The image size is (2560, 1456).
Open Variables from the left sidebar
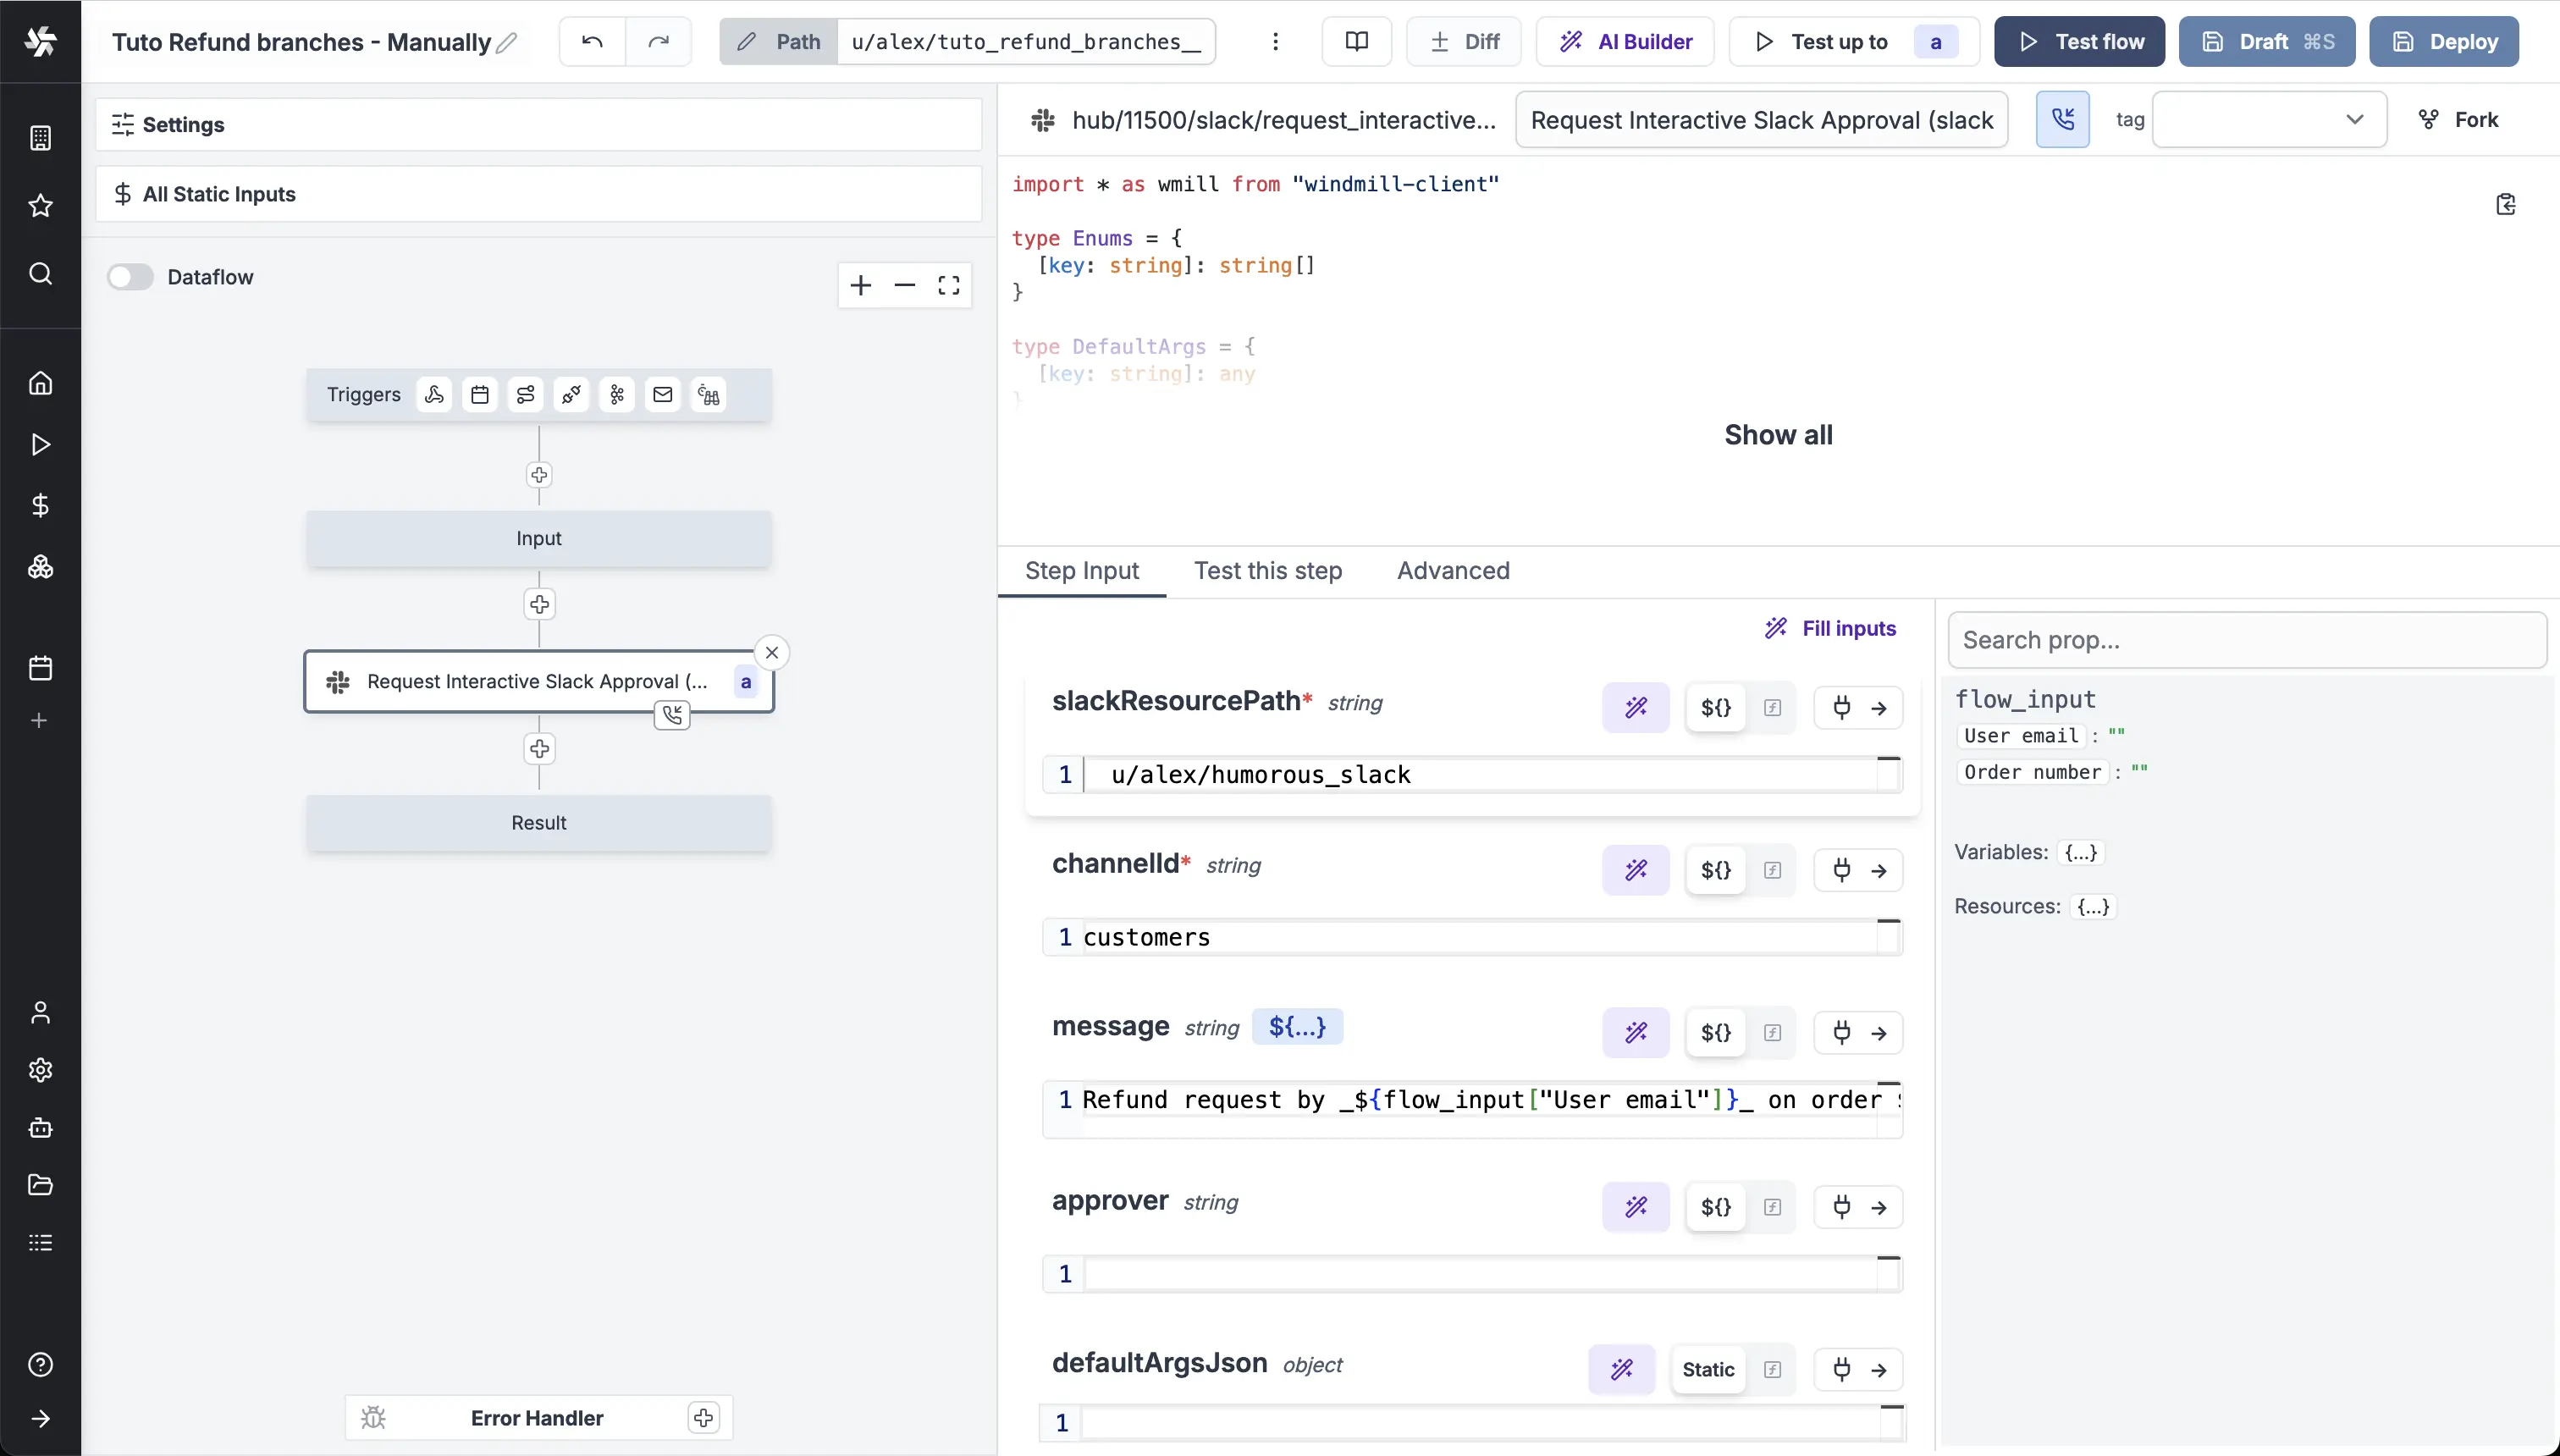(40, 505)
